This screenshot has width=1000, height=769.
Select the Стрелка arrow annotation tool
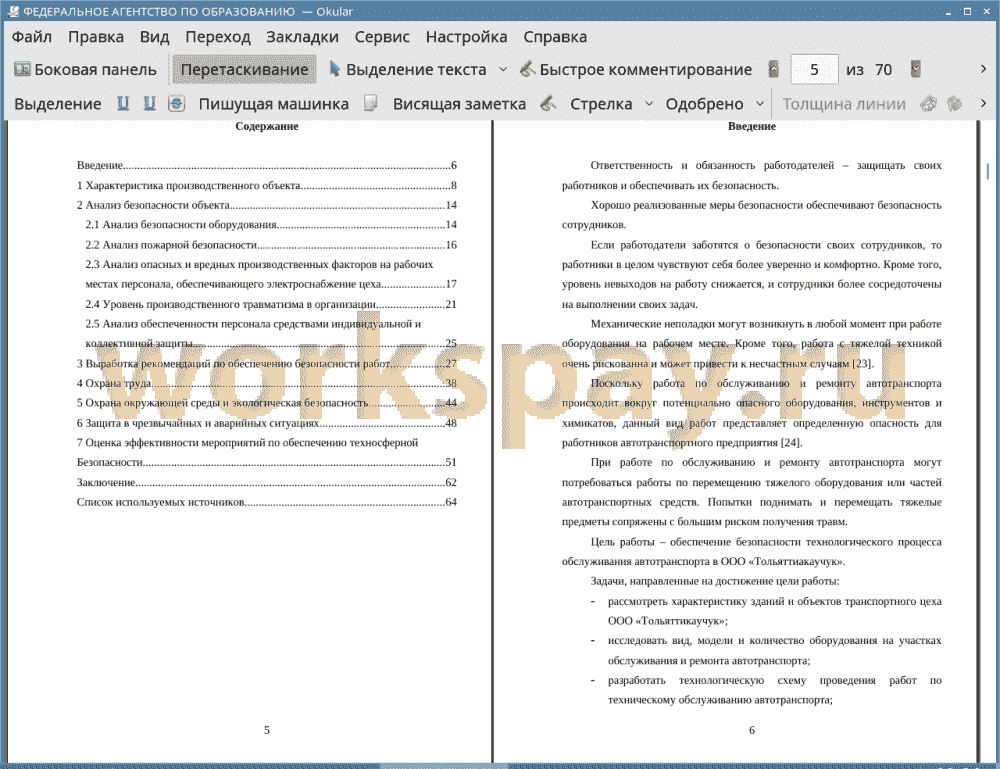click(601, 104)
